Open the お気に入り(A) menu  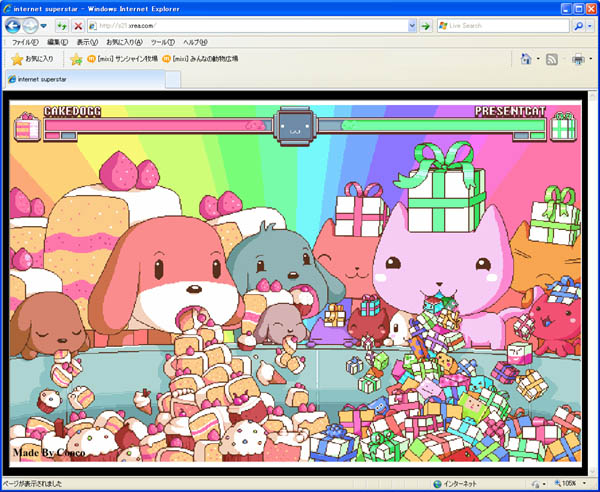(x=124, y=42)
